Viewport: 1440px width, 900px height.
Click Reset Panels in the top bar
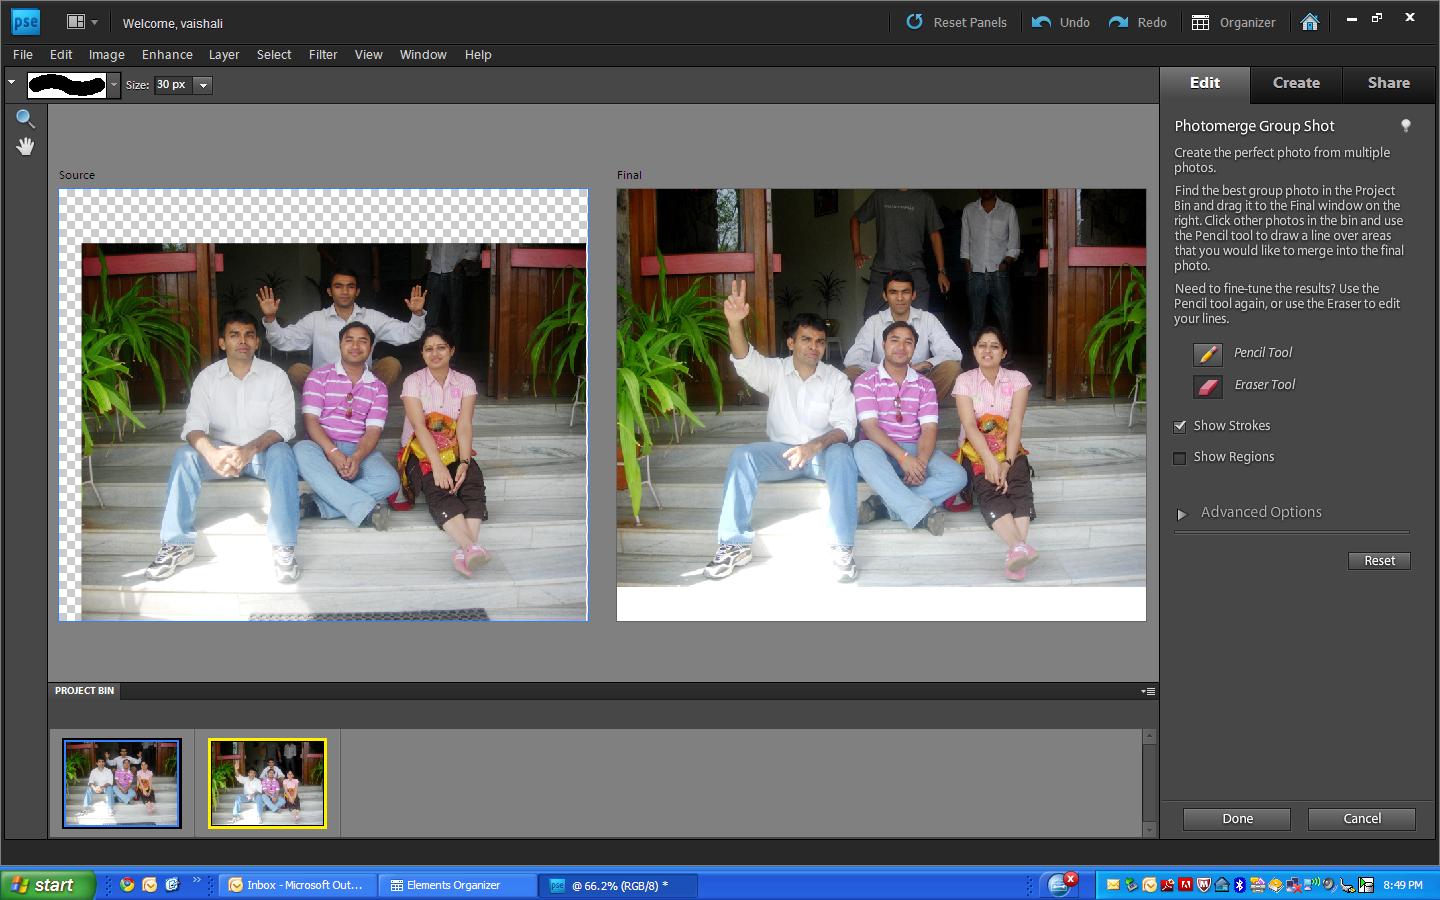point(956,22)
